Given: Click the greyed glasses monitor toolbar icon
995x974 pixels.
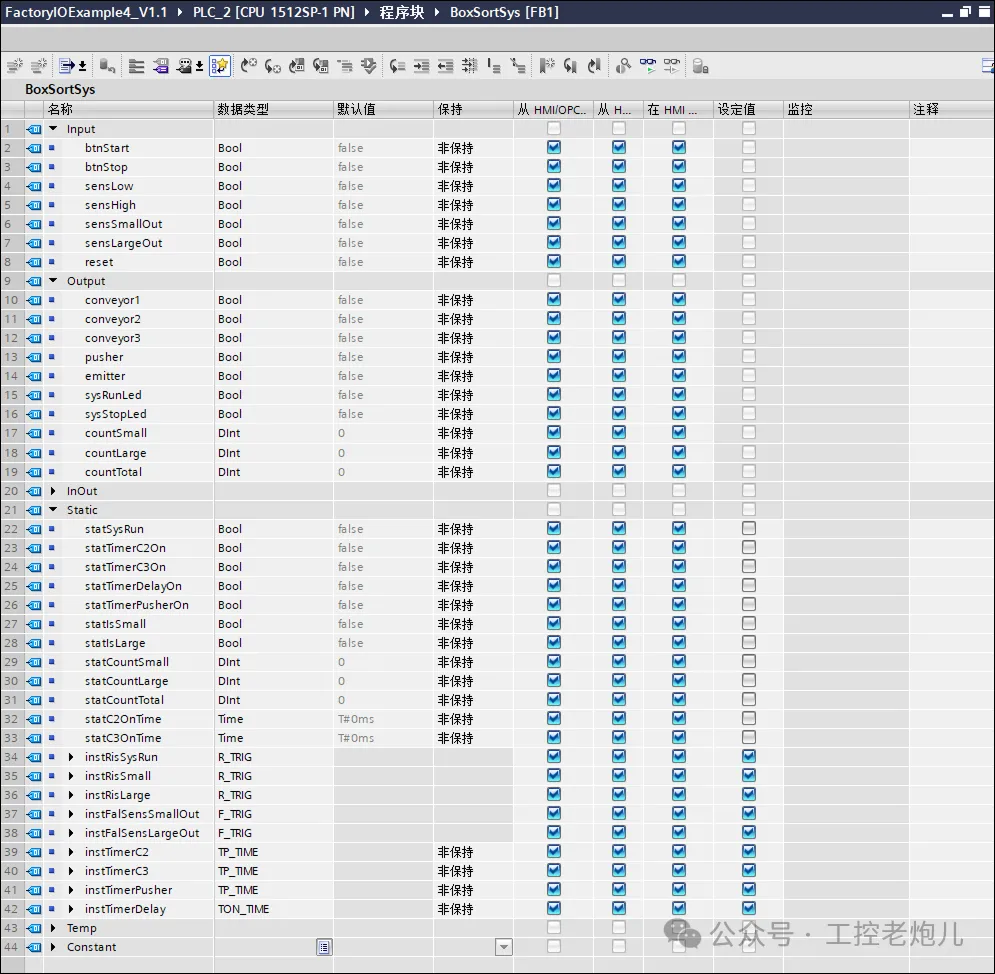Looking at the screenshot, I should (671, 65).
